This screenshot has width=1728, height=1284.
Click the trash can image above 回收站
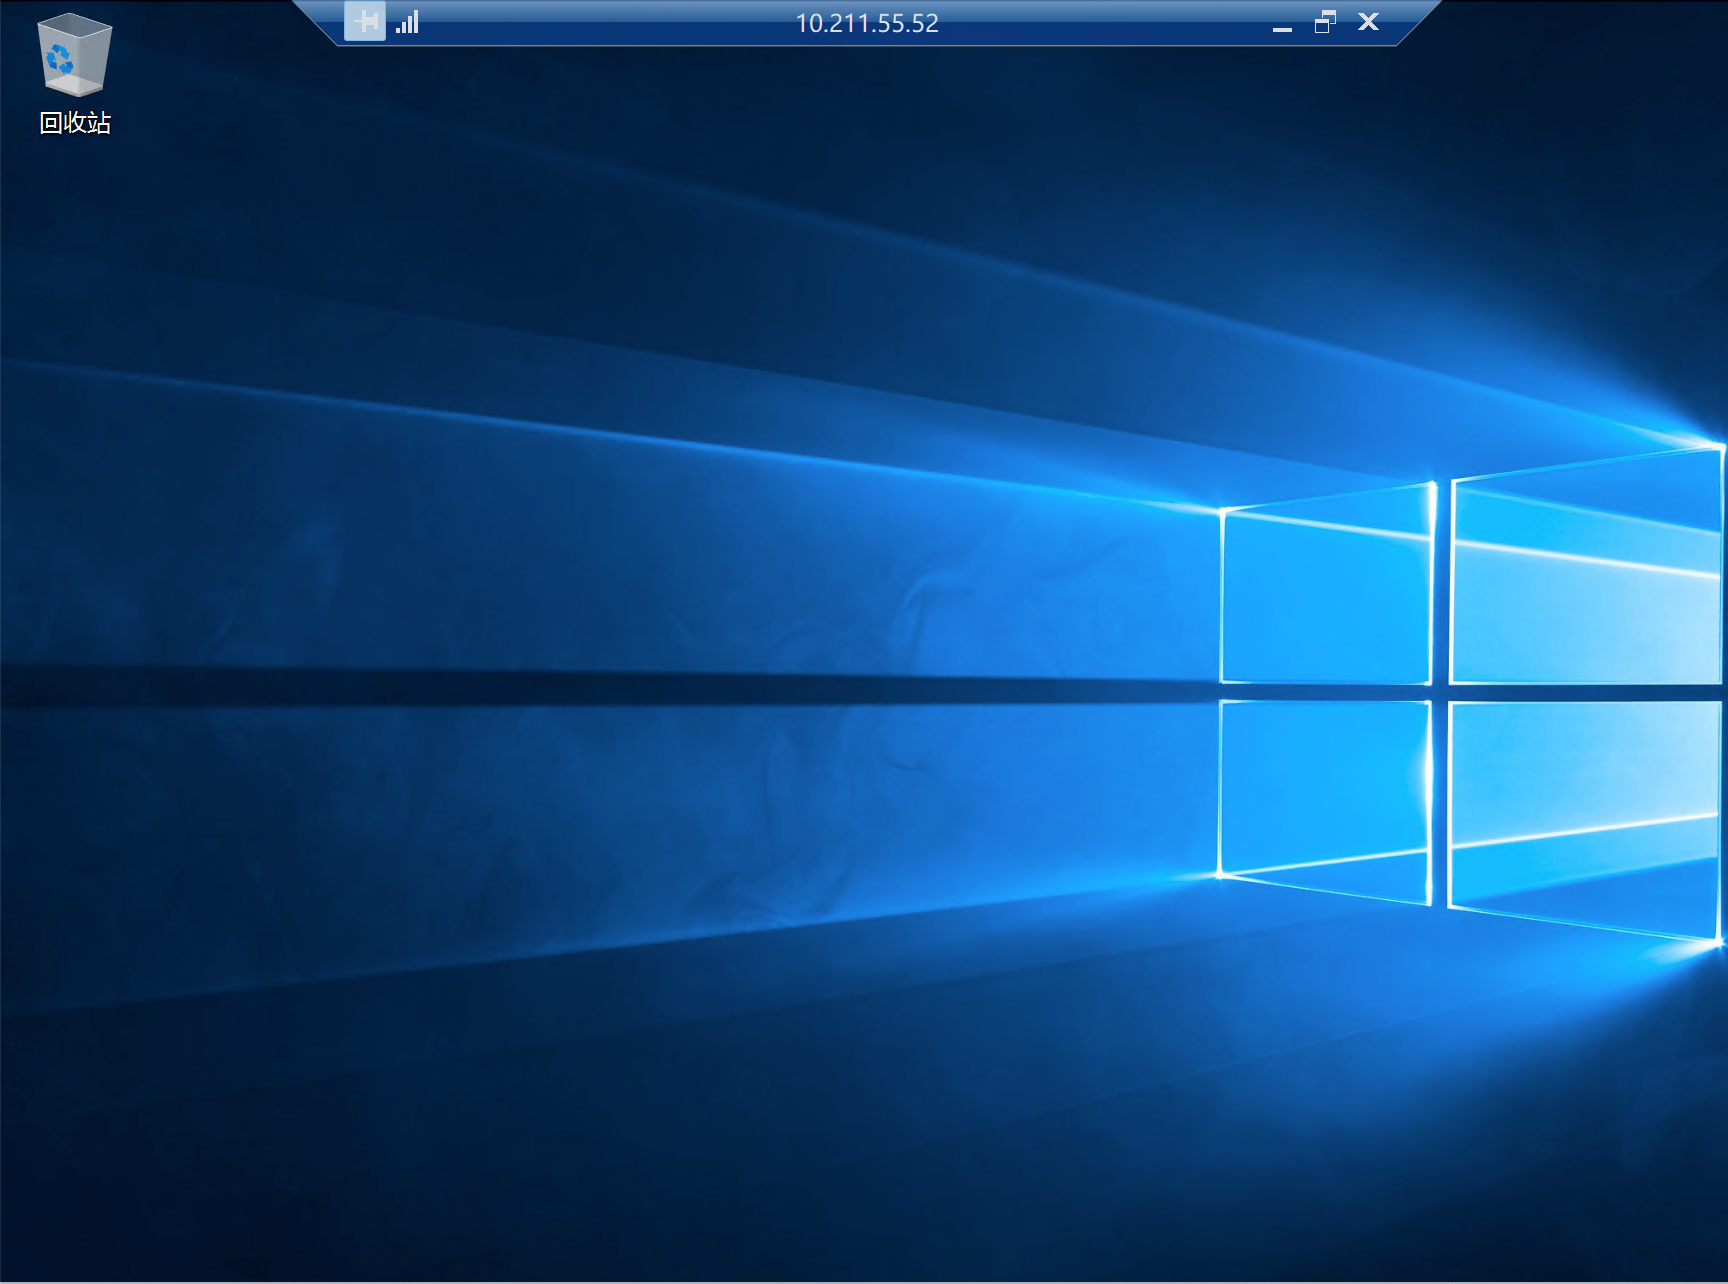coord(74,55)
